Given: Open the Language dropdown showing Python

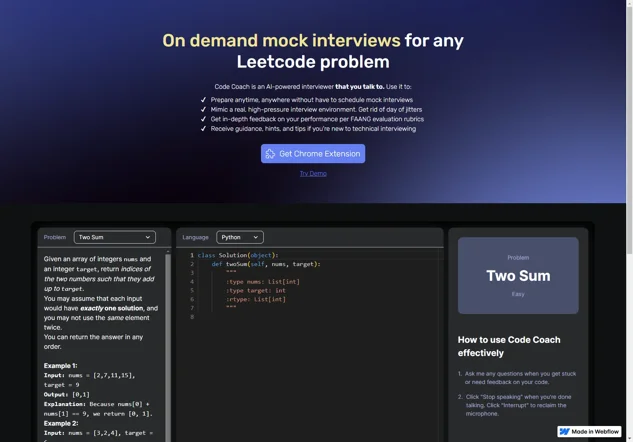Looking at the screenshot, I should point(240,237).
